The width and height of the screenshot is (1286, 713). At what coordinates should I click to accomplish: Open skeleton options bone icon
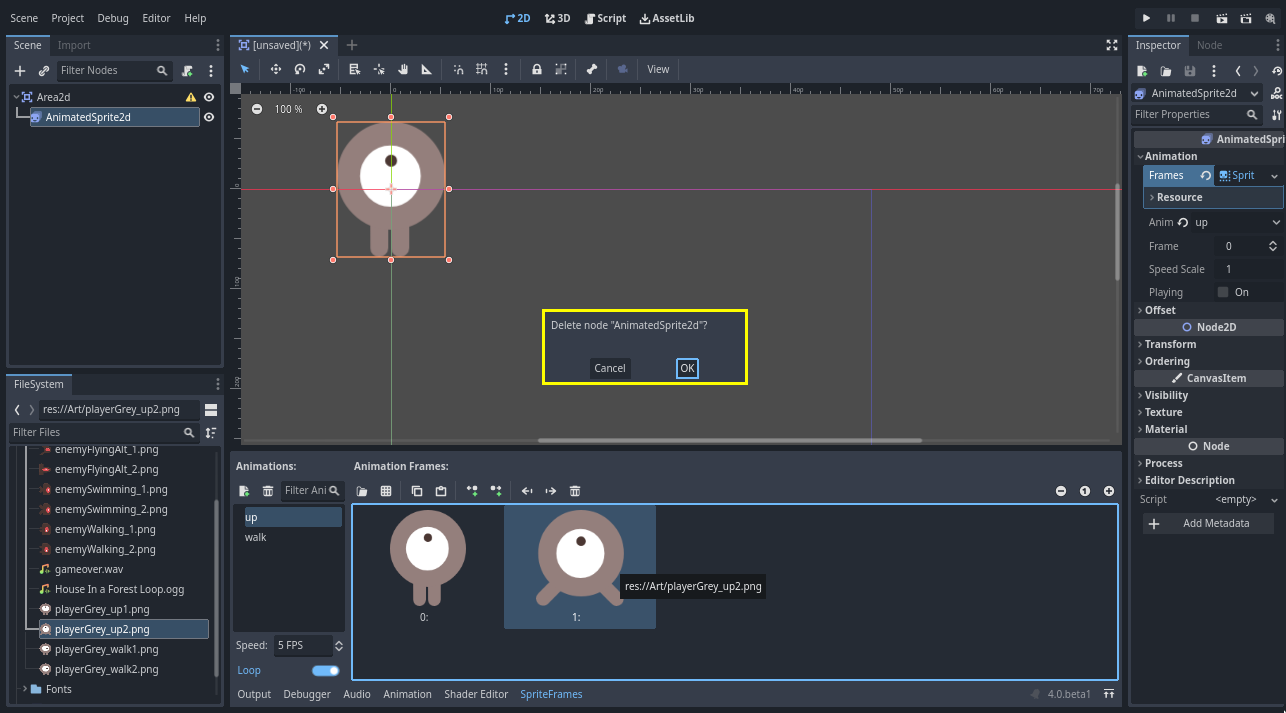592,69
